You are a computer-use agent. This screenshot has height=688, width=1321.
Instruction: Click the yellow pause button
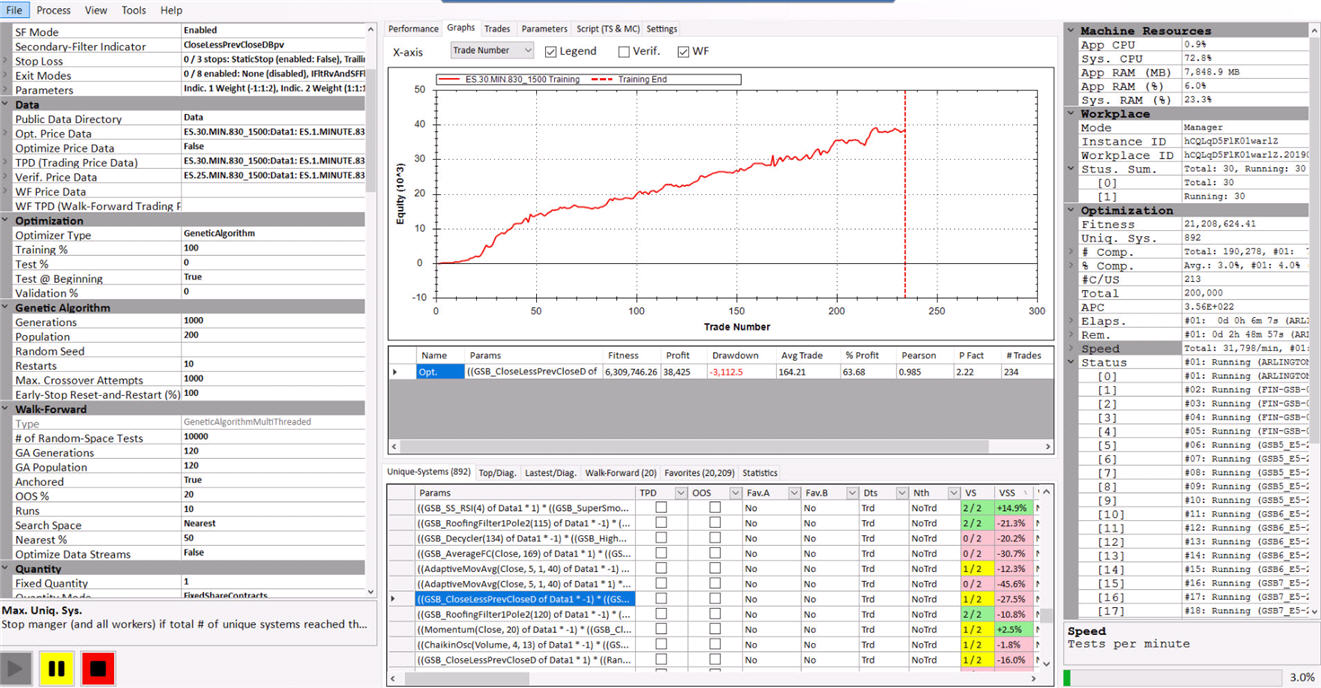click(x=57, y=667)
